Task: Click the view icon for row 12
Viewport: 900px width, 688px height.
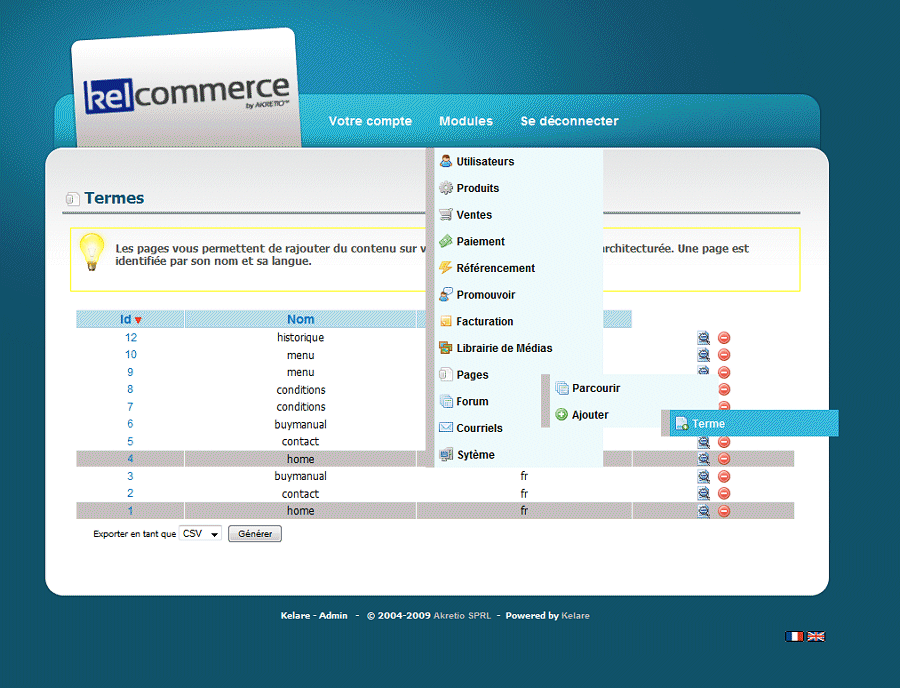Action: (x=704, y=338)
